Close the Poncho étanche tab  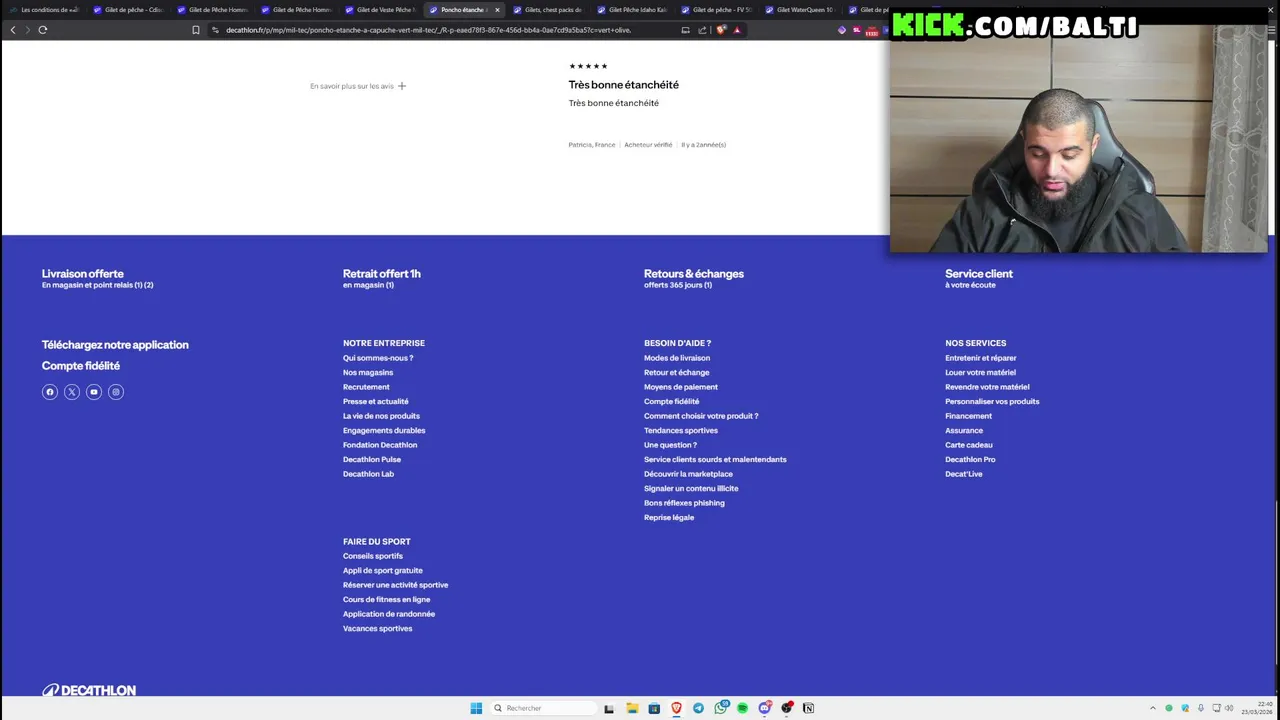pos(497,10)
